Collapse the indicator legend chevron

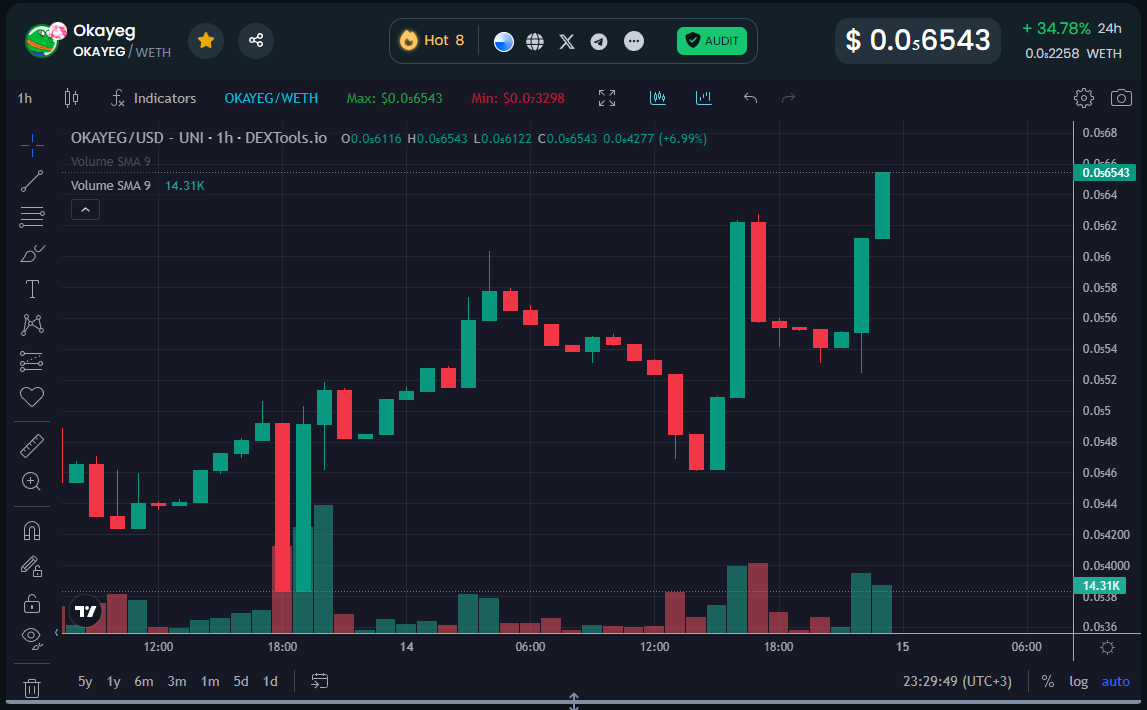85,209
